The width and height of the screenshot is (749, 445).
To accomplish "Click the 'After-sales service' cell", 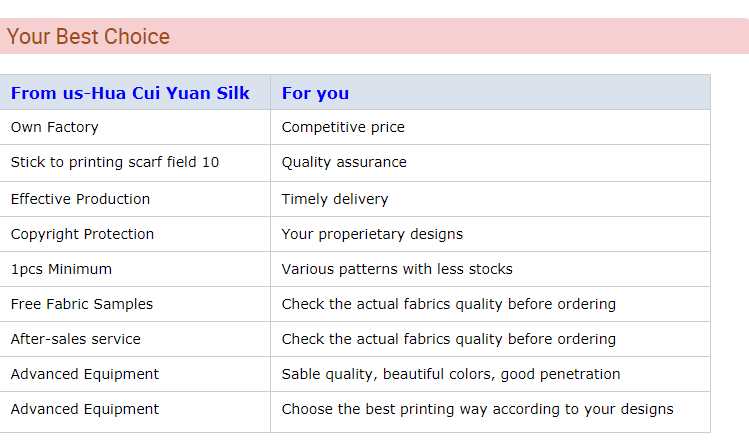I will coord(75,339).
